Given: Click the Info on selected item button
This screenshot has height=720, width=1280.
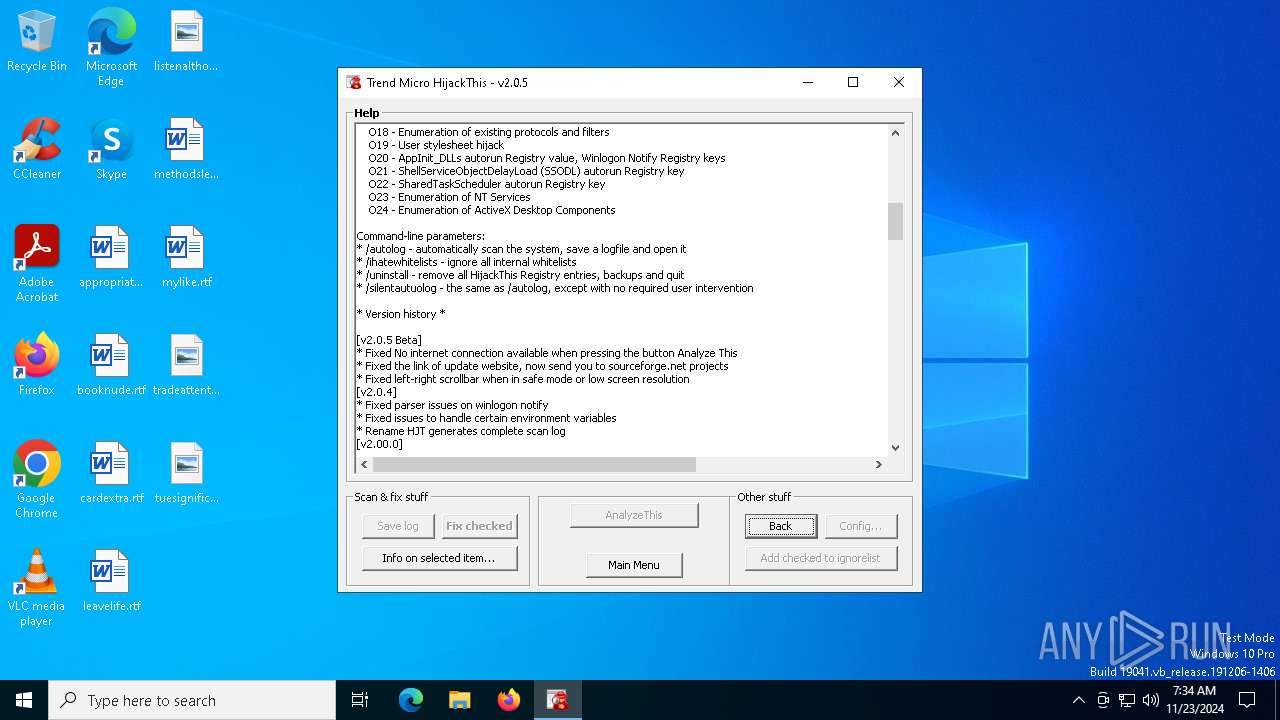Looking at the screenshot, I should [439, 558].
